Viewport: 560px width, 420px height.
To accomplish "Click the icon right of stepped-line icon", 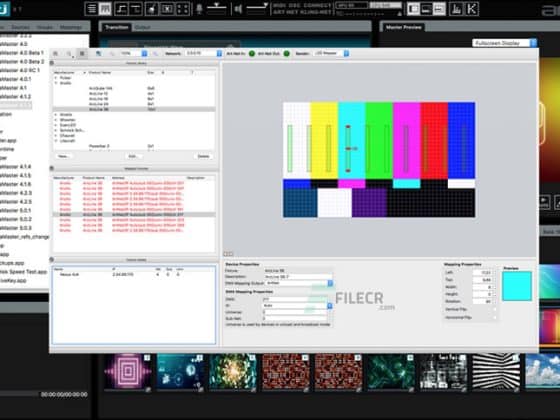I will (135, 9).
